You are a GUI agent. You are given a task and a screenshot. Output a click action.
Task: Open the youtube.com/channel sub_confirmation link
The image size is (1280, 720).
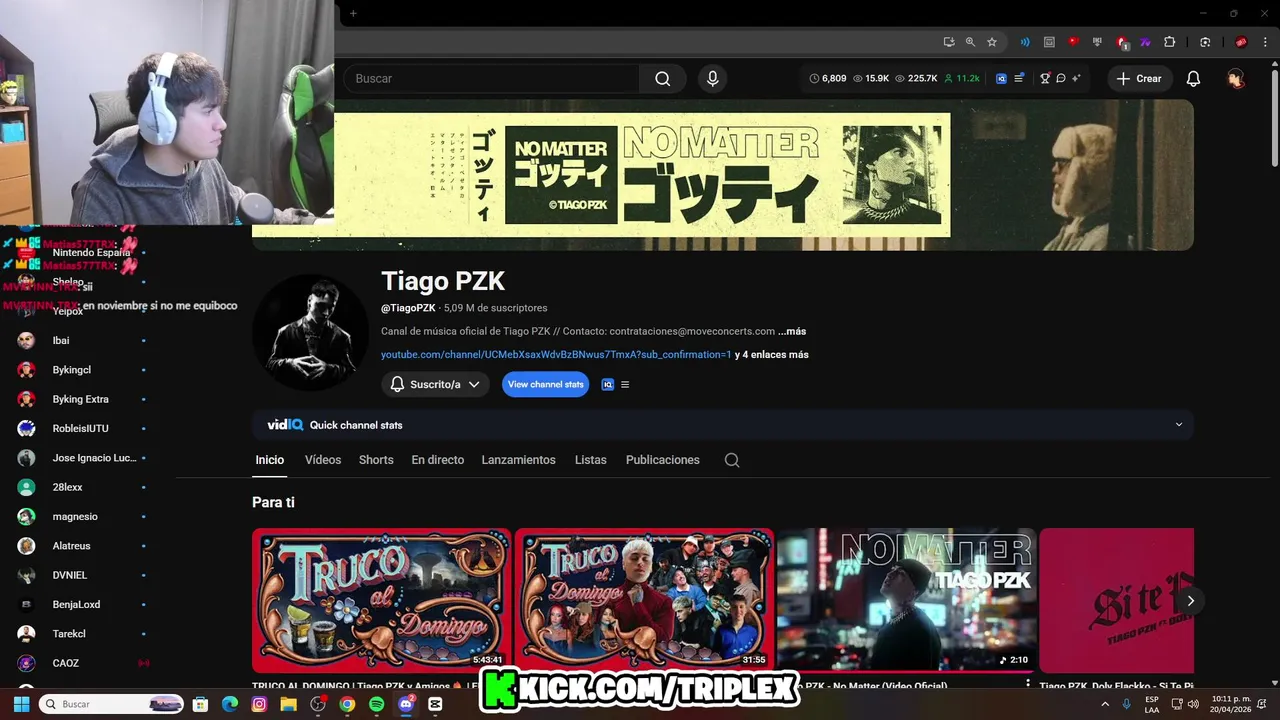[556, 354]
